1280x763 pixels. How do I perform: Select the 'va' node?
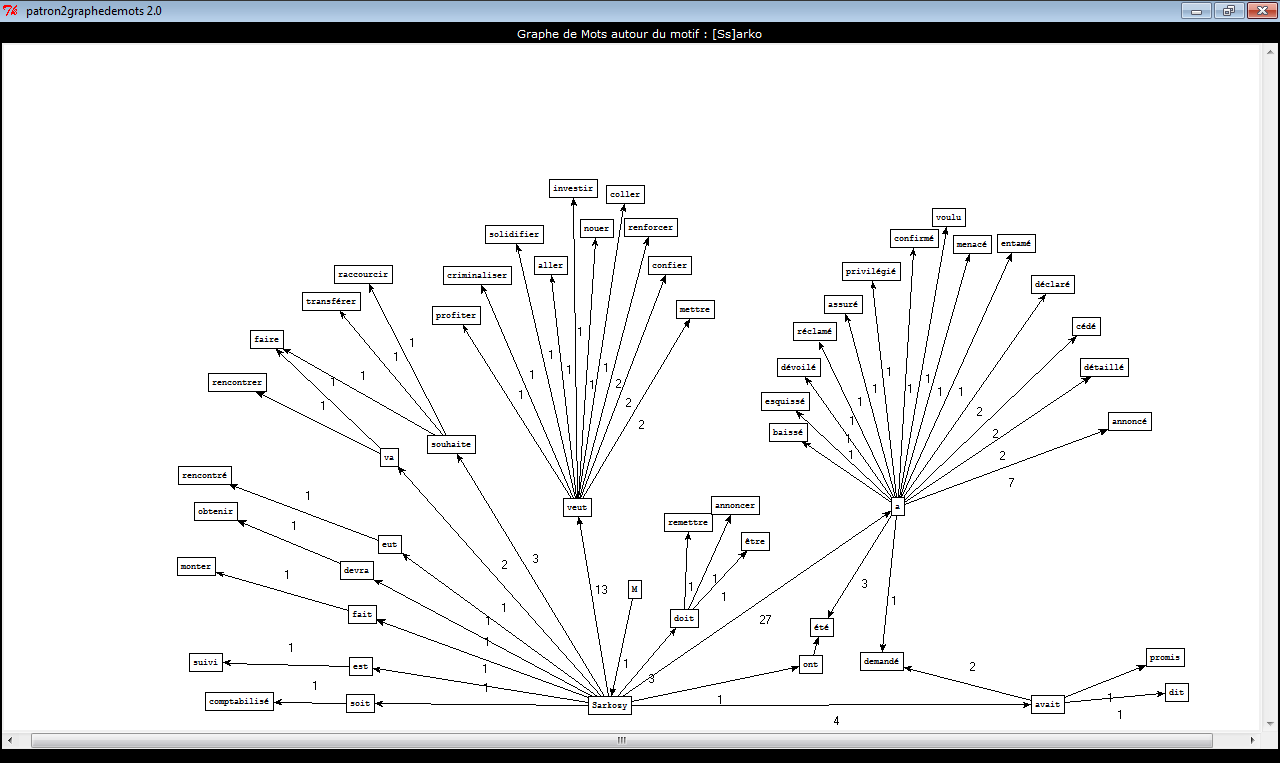point(390,458)
